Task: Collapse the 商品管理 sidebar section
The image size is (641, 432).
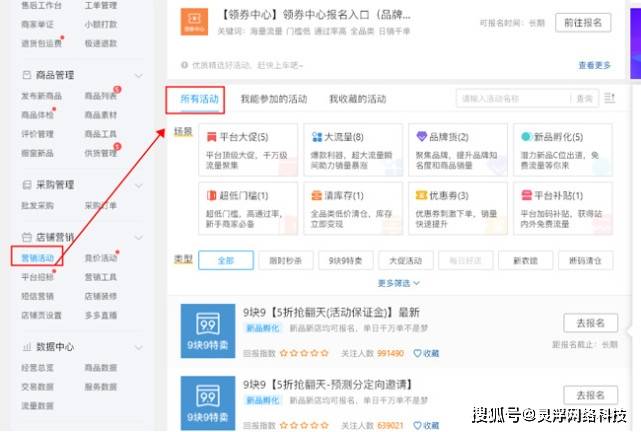Action: pyautogui.click(x=139, y=76)
